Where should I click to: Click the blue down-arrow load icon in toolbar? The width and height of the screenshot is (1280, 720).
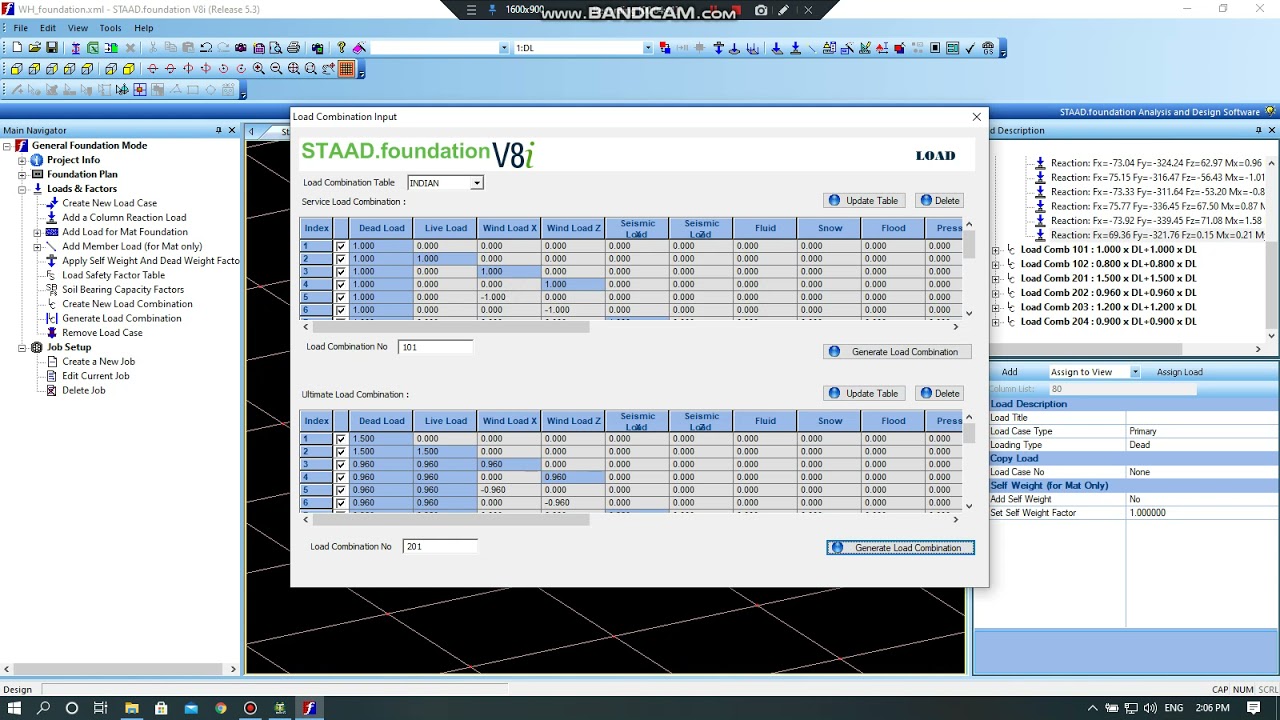(x=776, y=48)
